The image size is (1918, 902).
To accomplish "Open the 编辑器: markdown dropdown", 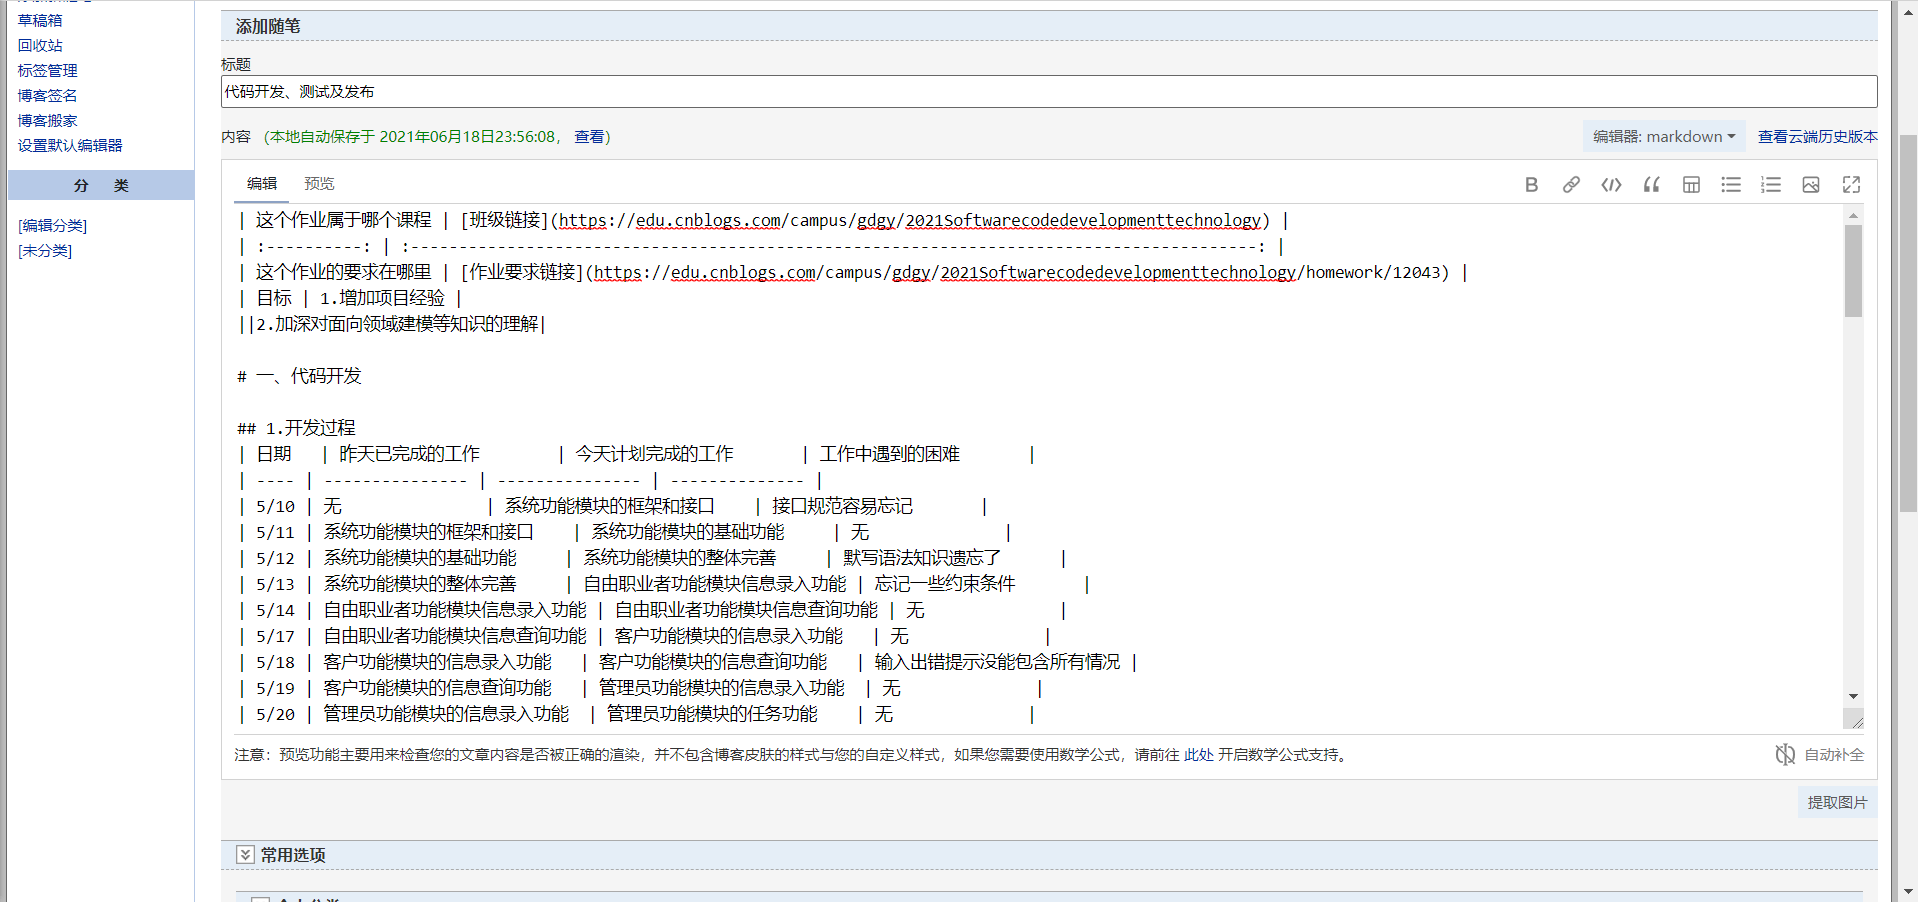I will (1664, 137).
